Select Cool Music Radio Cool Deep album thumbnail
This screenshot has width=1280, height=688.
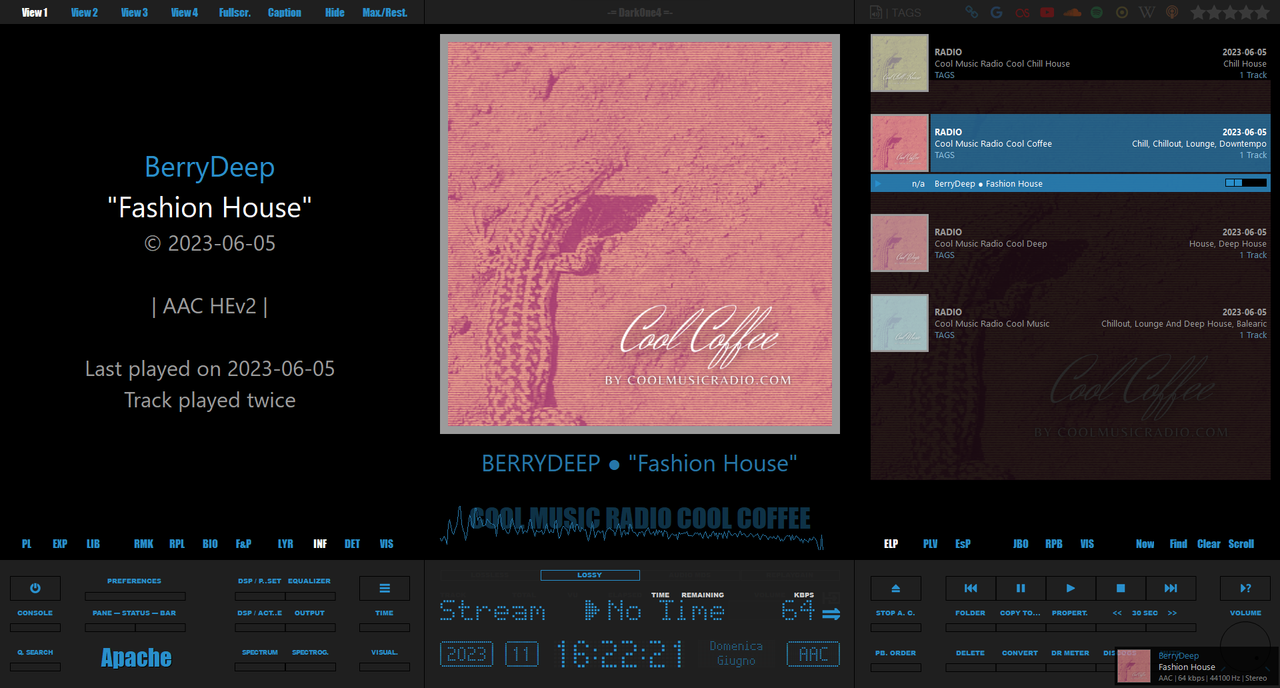pyautogui.click(x=899, y=243)
